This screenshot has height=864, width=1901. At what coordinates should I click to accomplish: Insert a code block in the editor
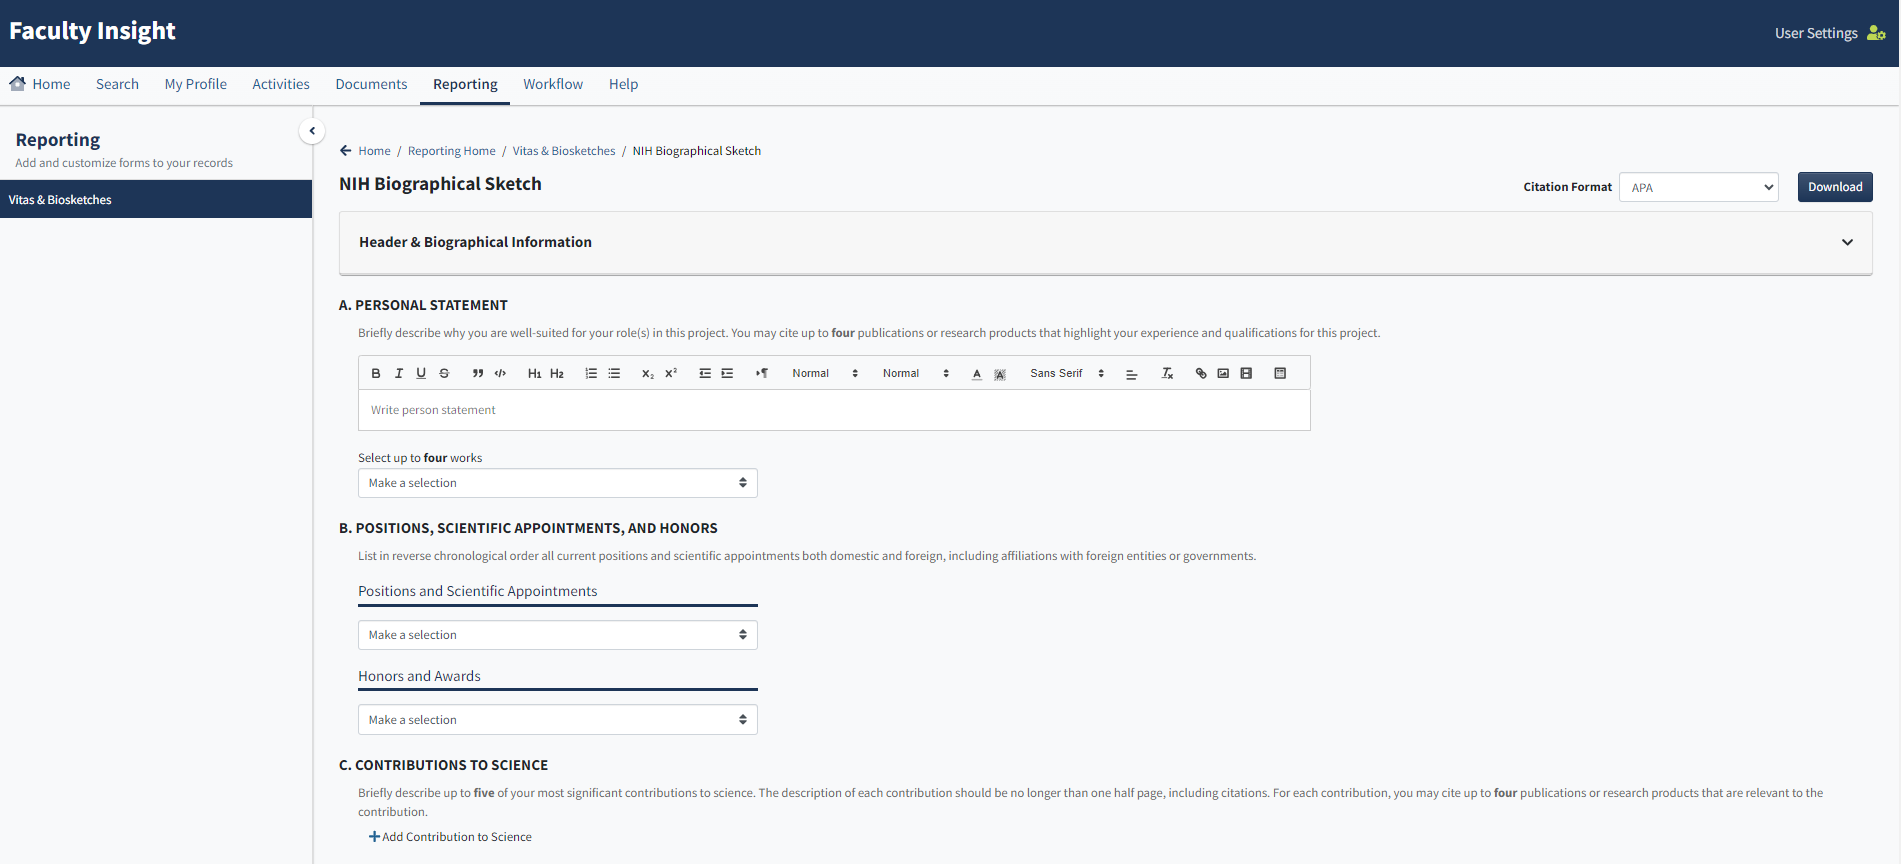coord(500,373)
